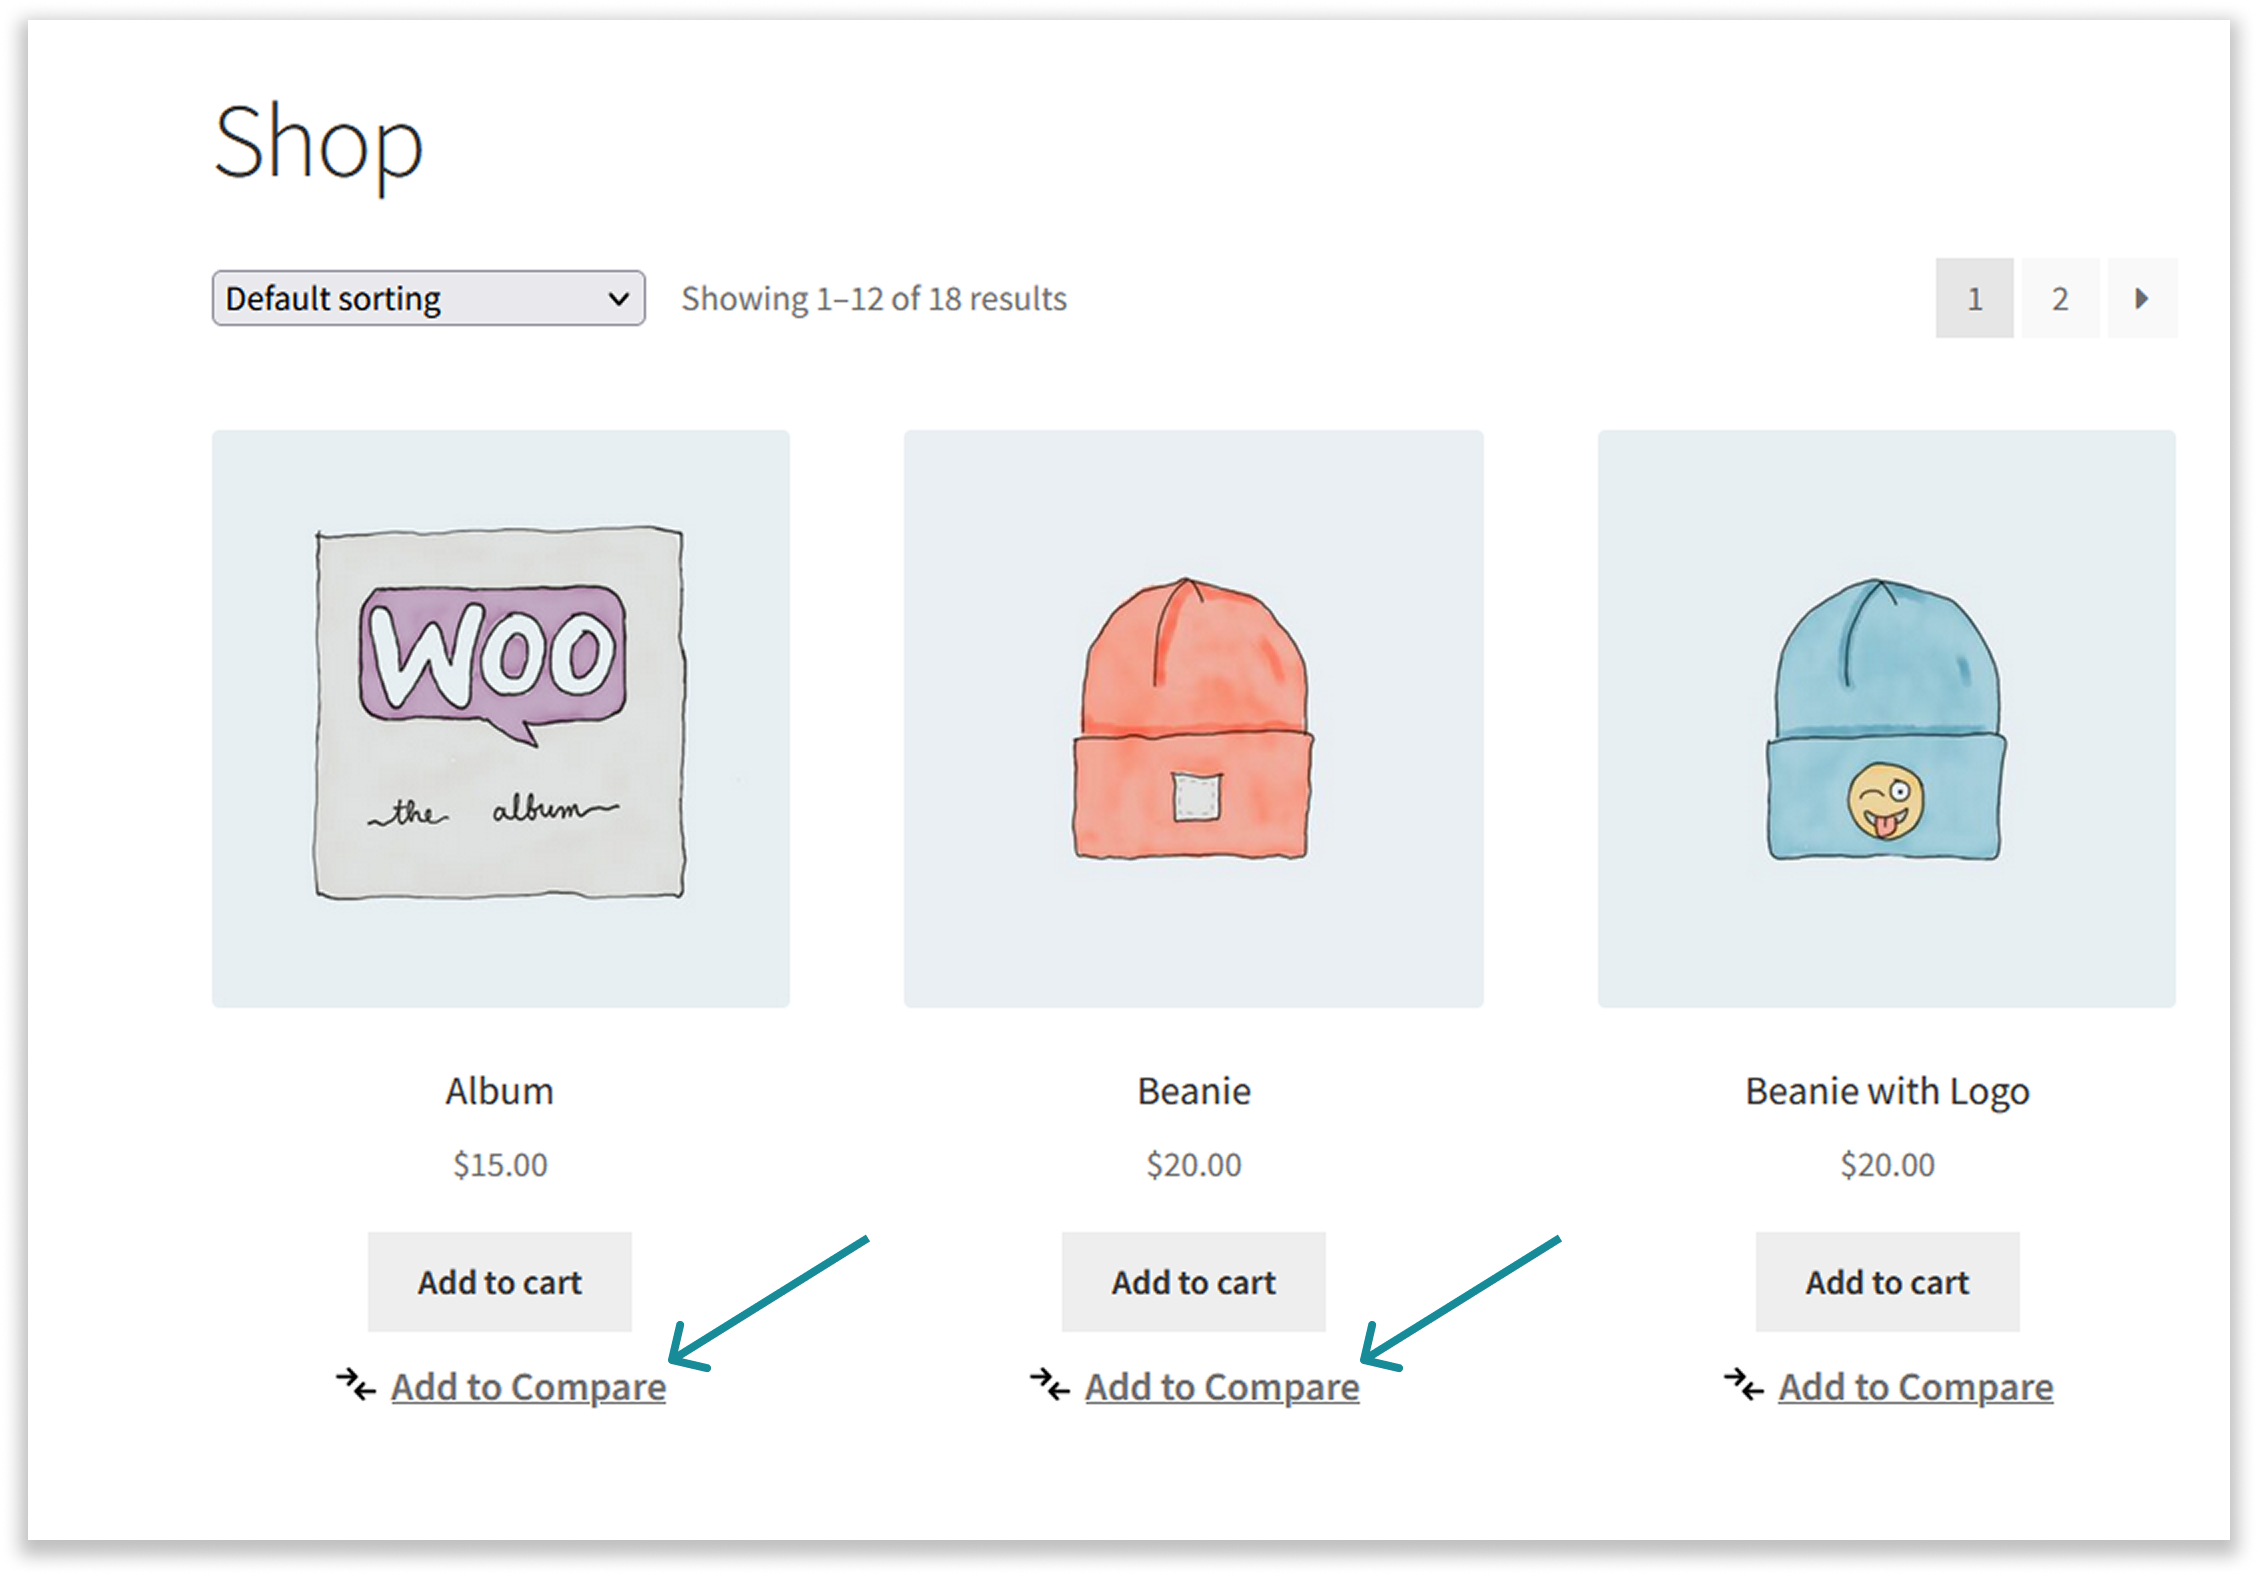Click compare arrows icon under Beanie
The height and width of the screenshot is (1576, 2258).
tap(1049, 1385)
